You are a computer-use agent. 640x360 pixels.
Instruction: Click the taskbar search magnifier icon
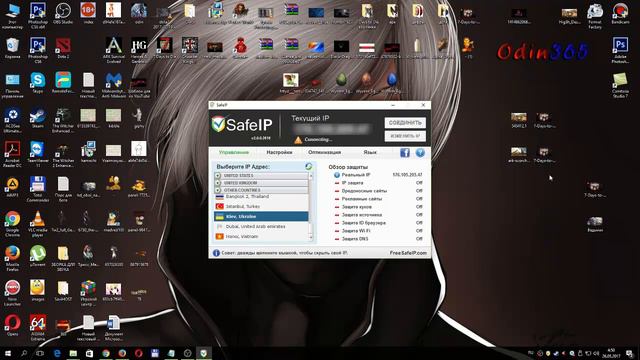[x=24, y=353]
